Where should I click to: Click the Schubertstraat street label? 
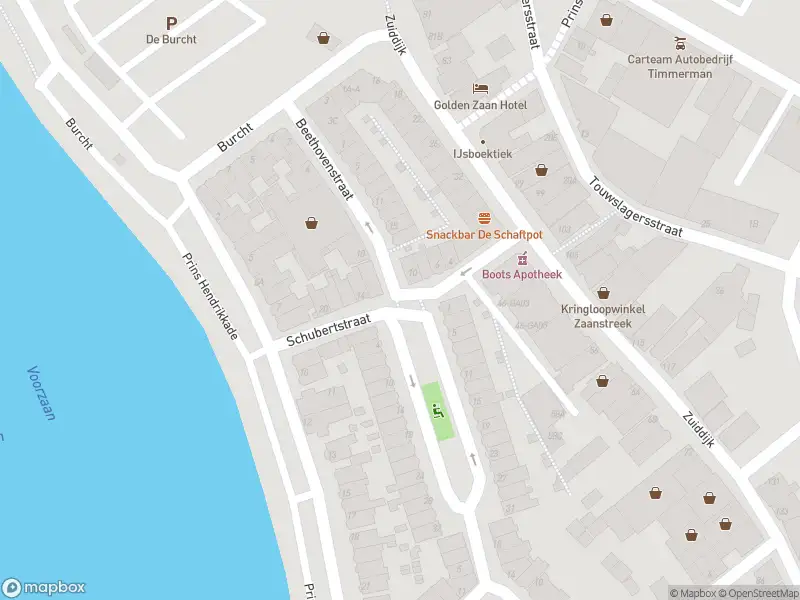328,331
